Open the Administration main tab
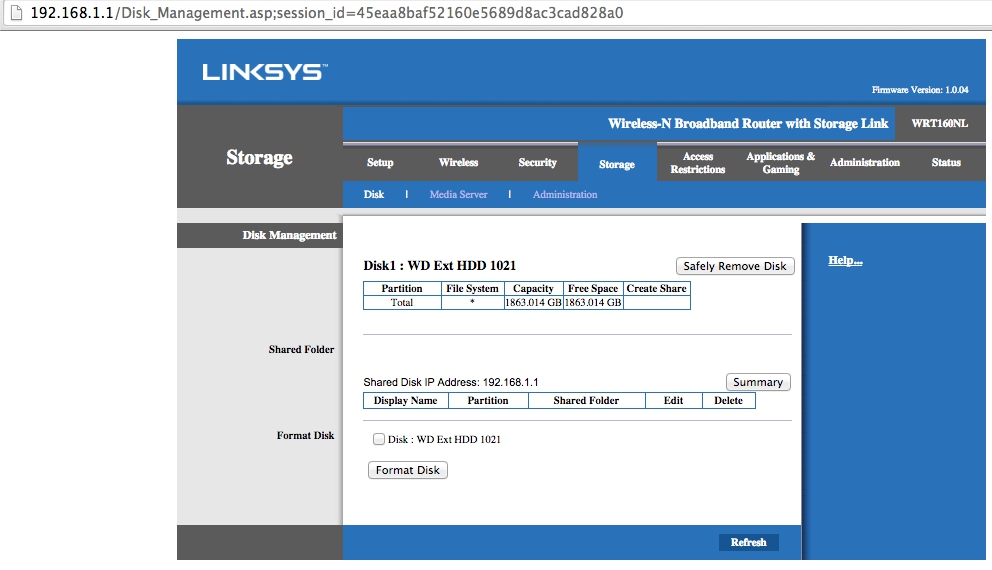This screenshot has width=992, height=570. 865,163
